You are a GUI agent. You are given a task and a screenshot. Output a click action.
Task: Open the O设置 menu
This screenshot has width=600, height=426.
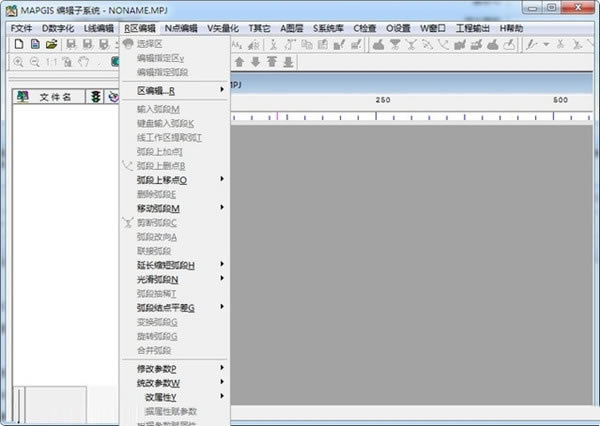tap(401, 28)
